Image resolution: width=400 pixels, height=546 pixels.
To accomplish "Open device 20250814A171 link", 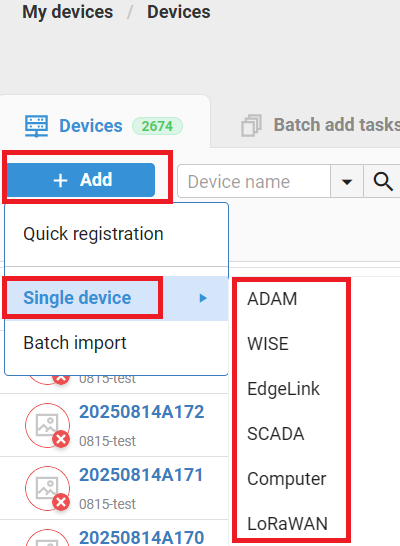I will click(x=141, y=475).
